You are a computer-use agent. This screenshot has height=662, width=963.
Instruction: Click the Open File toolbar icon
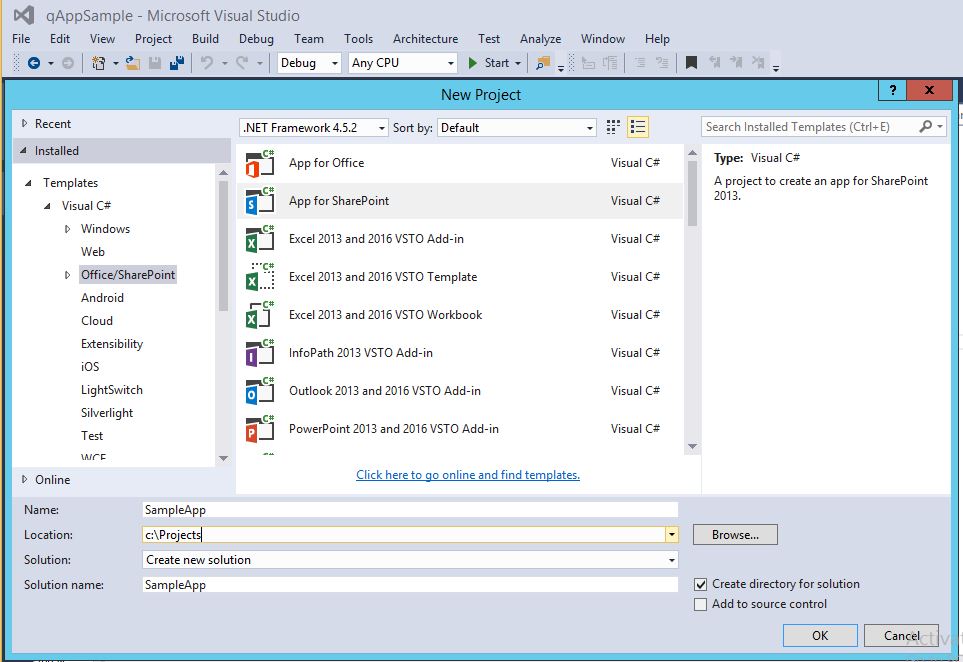(133, 63)
